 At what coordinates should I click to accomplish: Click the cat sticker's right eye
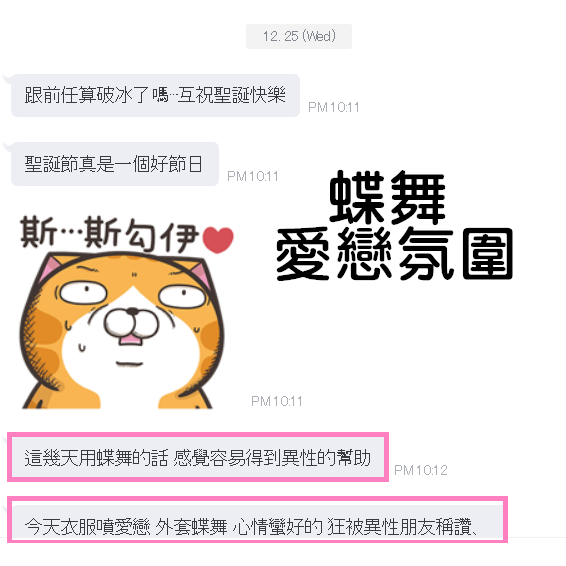182,297
